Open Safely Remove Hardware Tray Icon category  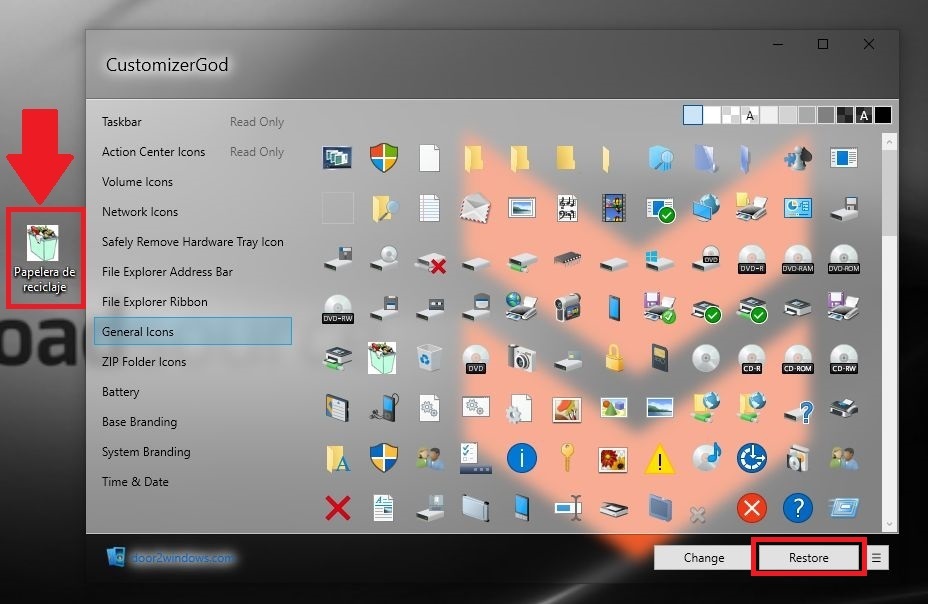(192, 241)
